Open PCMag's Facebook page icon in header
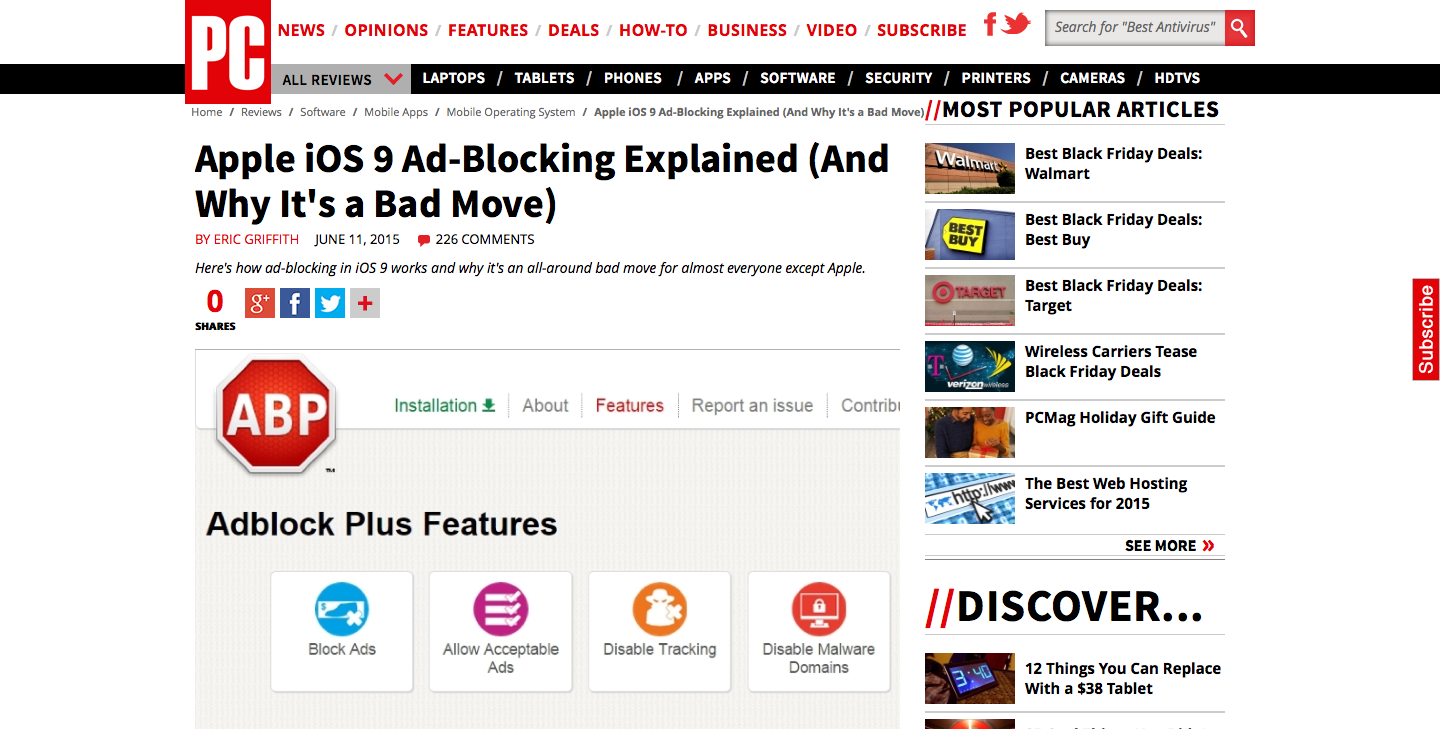1440x729 pixels. [990, 24]
